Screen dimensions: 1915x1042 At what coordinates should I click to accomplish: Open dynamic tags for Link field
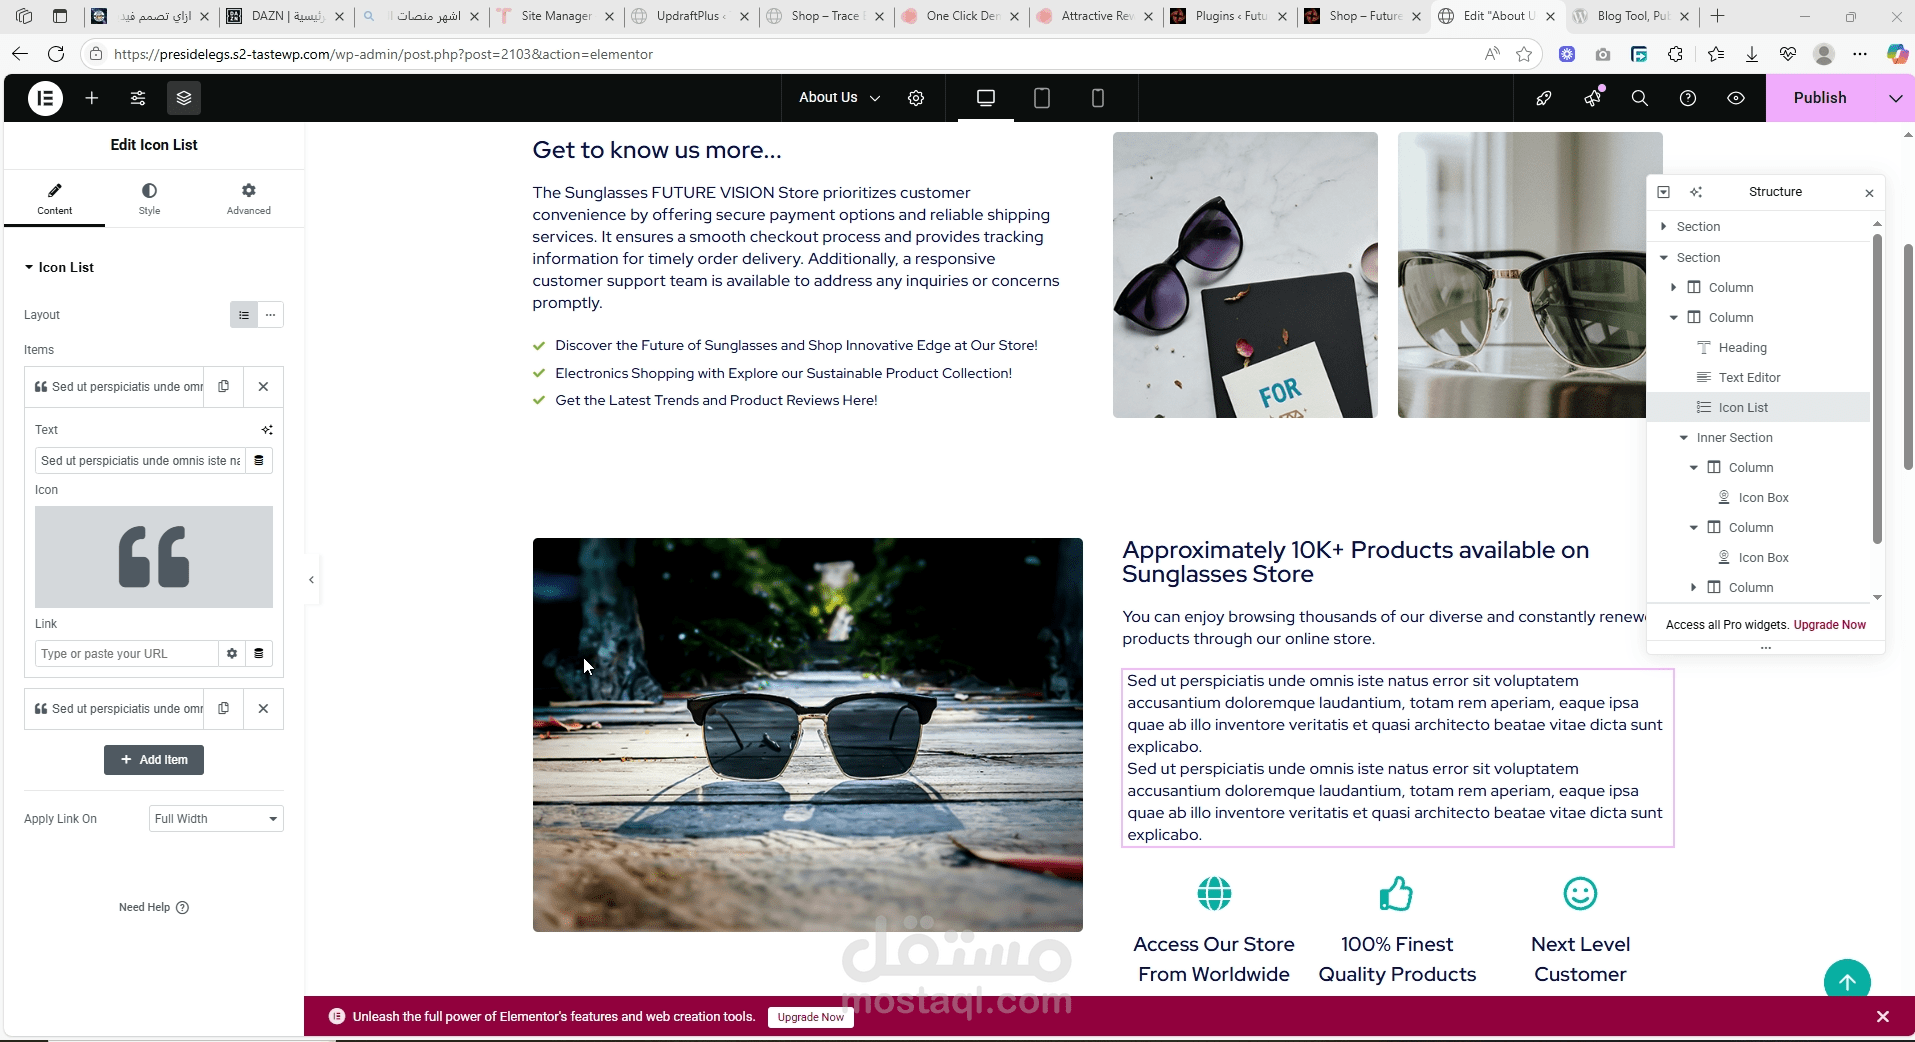click(x=259, y=654)
